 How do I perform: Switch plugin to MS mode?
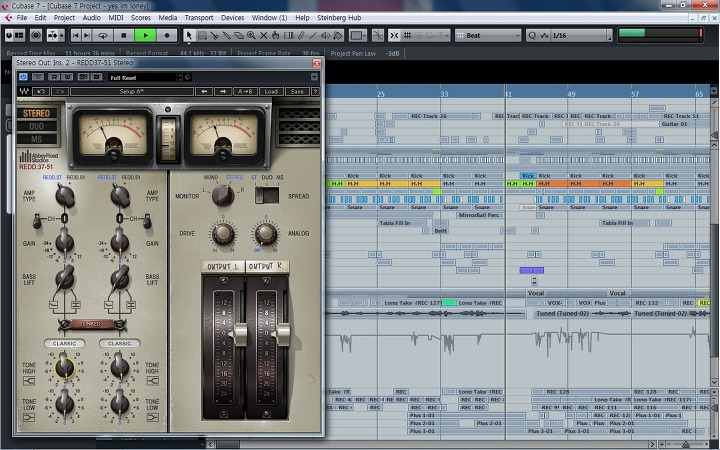click(37, 139)
